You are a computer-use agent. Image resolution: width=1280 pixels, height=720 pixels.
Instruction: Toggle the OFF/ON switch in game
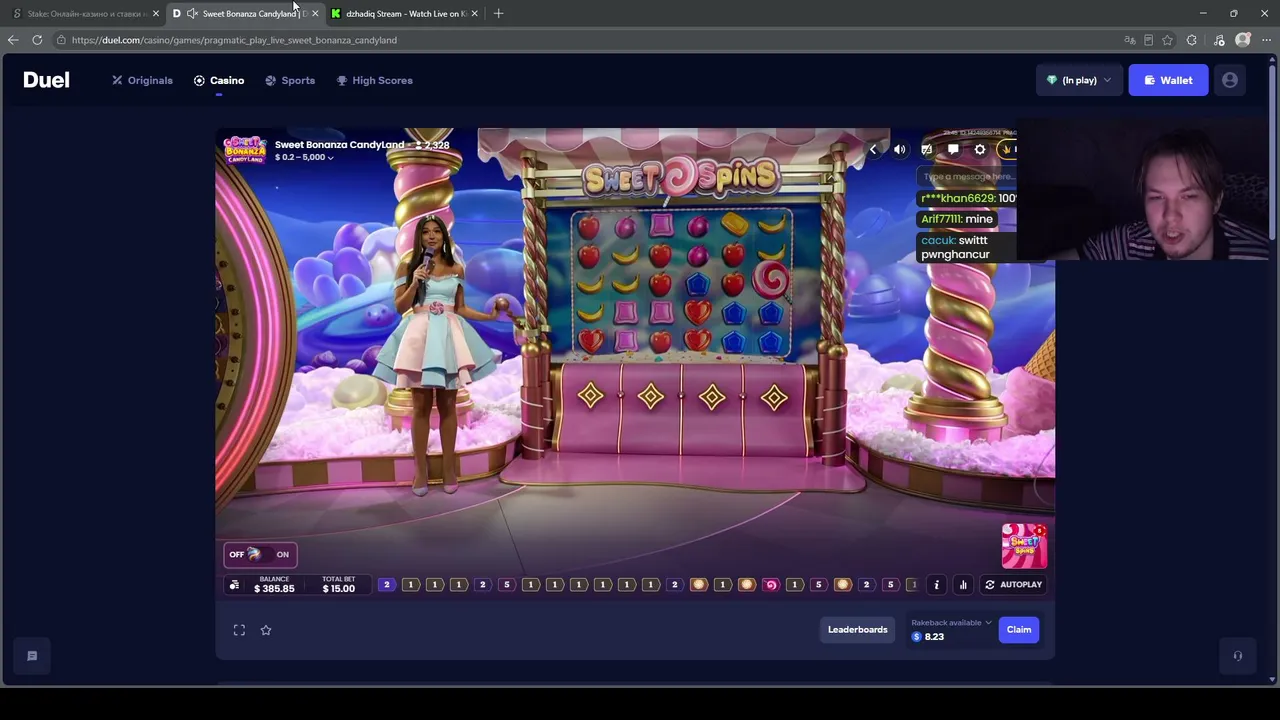pyautogui.click(x=259, y=554)
